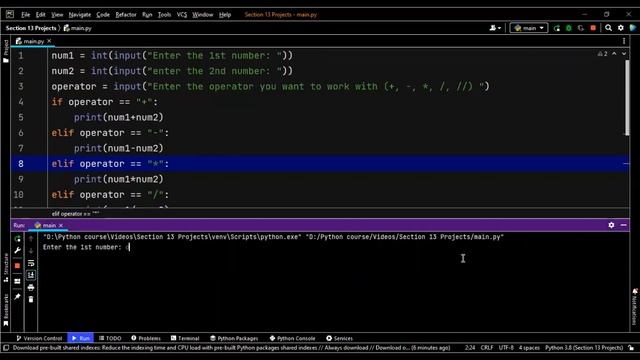The image size is (640, 360).
Task: Hide the Run tool window
Action: click(623, 225)
